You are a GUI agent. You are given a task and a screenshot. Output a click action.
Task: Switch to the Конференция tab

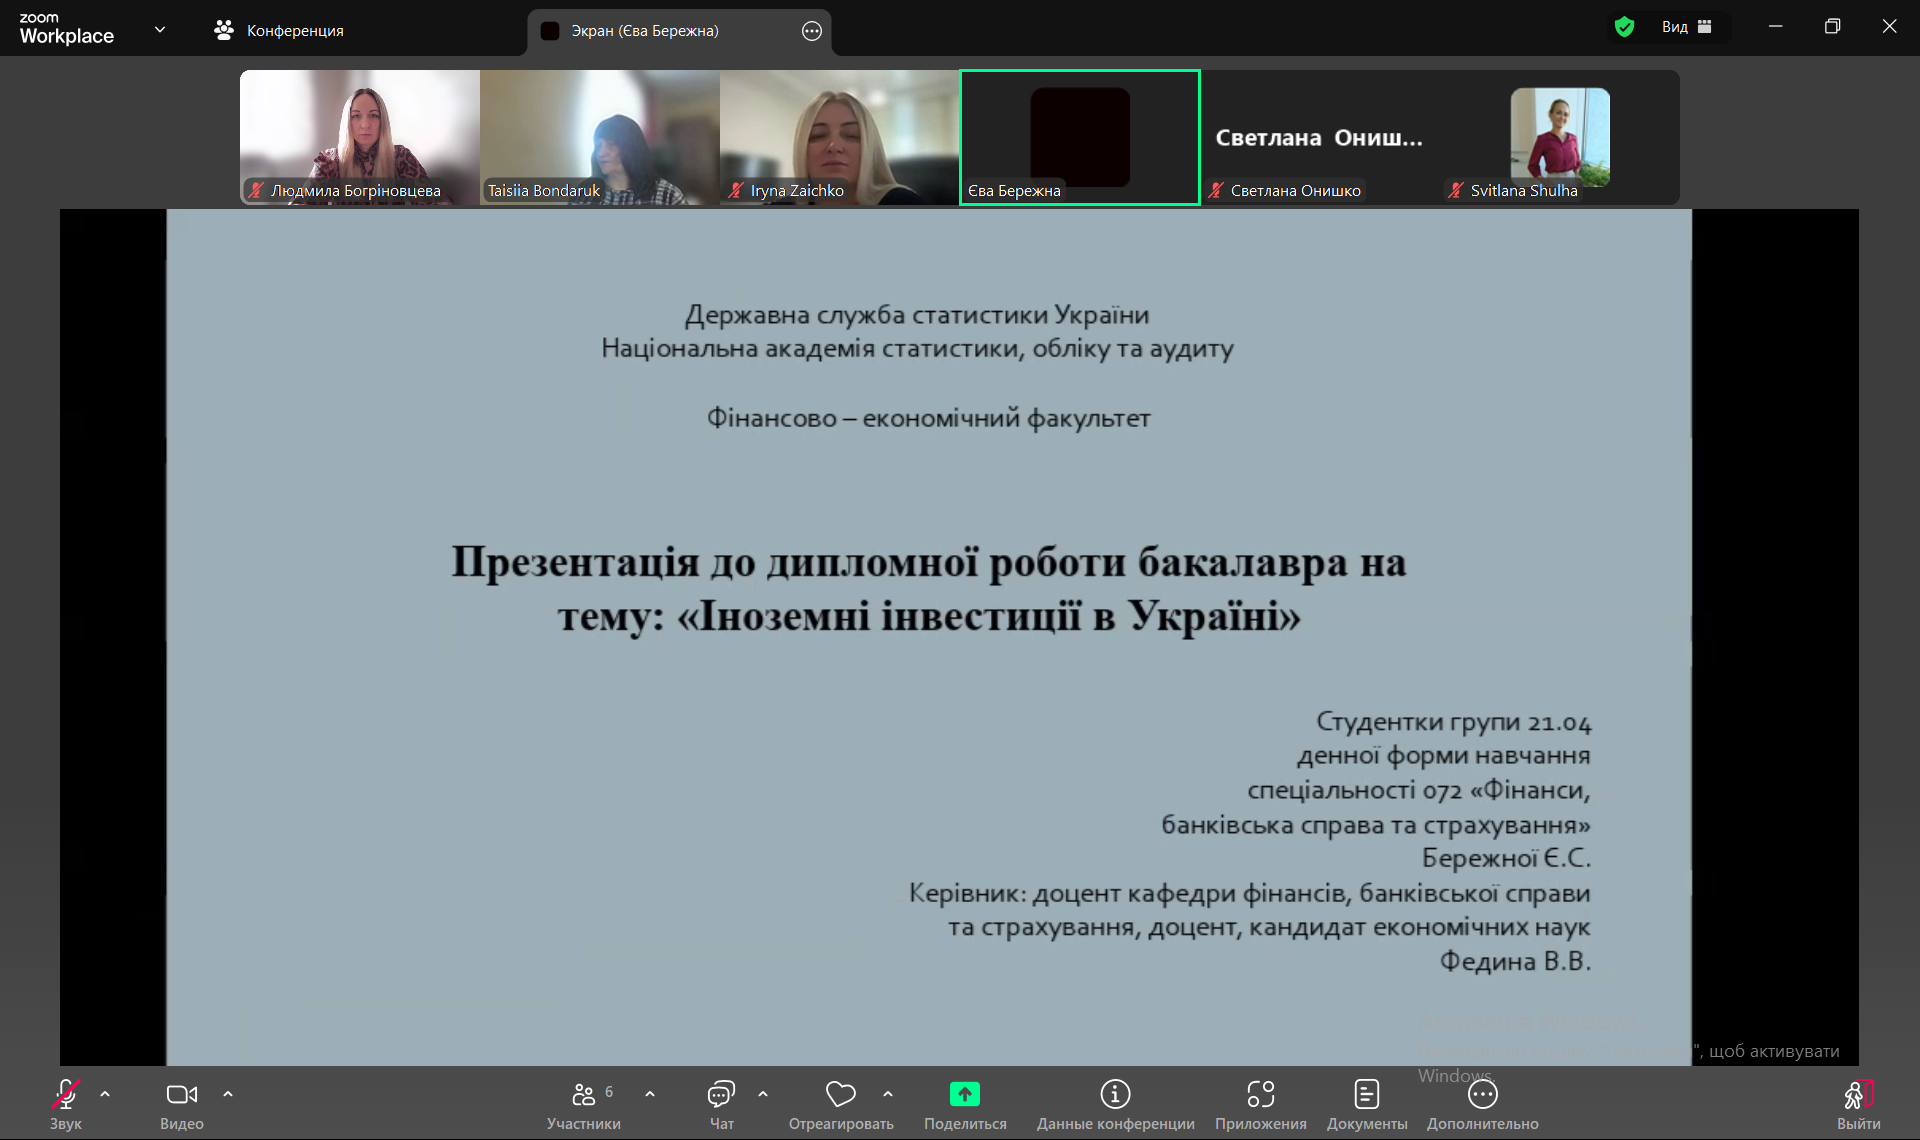279,31
